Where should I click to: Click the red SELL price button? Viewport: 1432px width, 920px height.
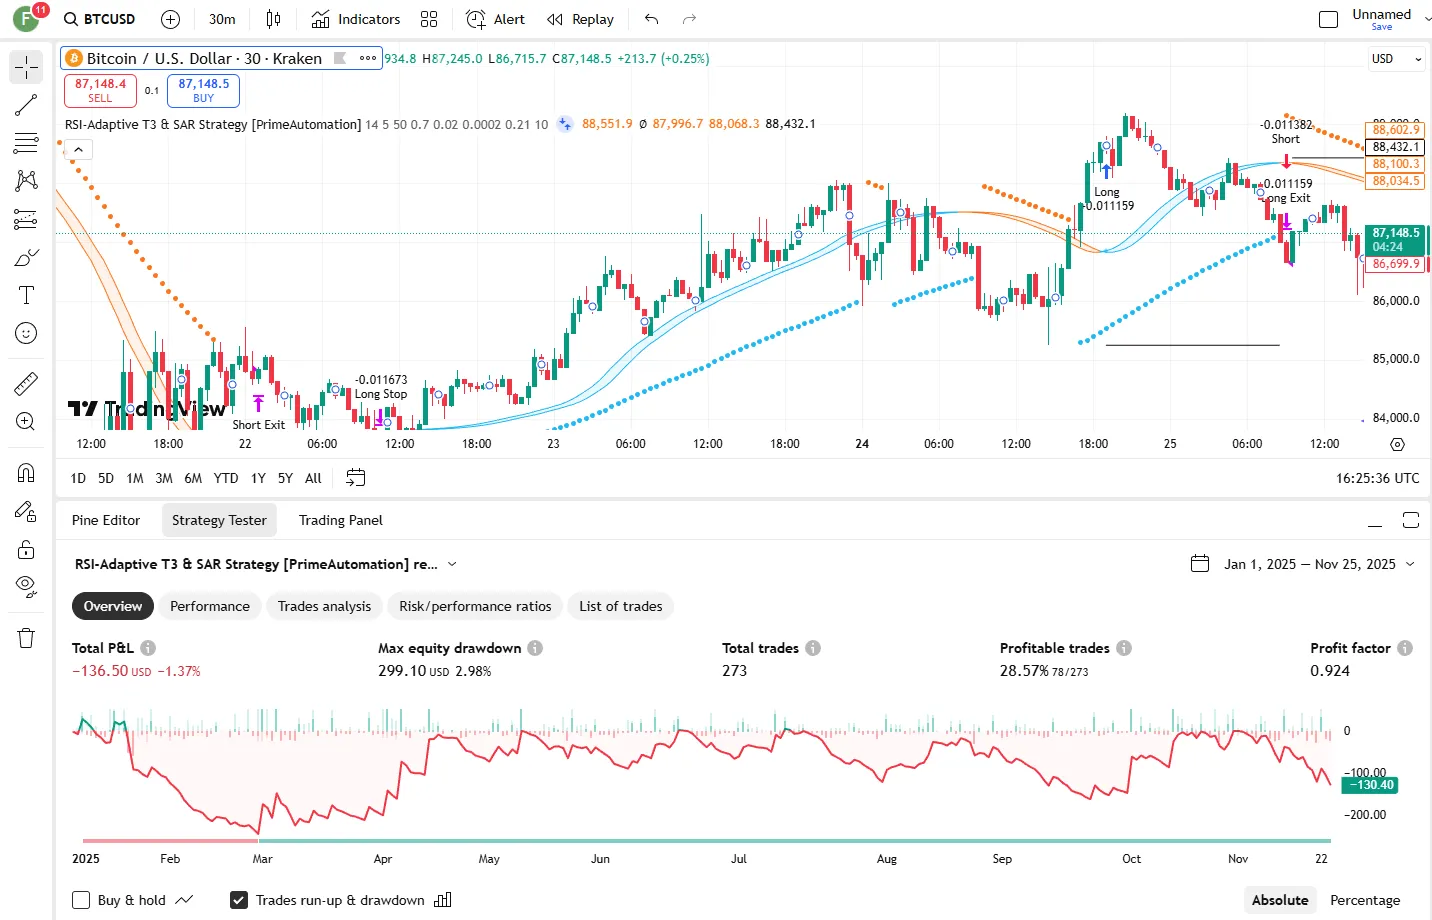click(100, 91)
